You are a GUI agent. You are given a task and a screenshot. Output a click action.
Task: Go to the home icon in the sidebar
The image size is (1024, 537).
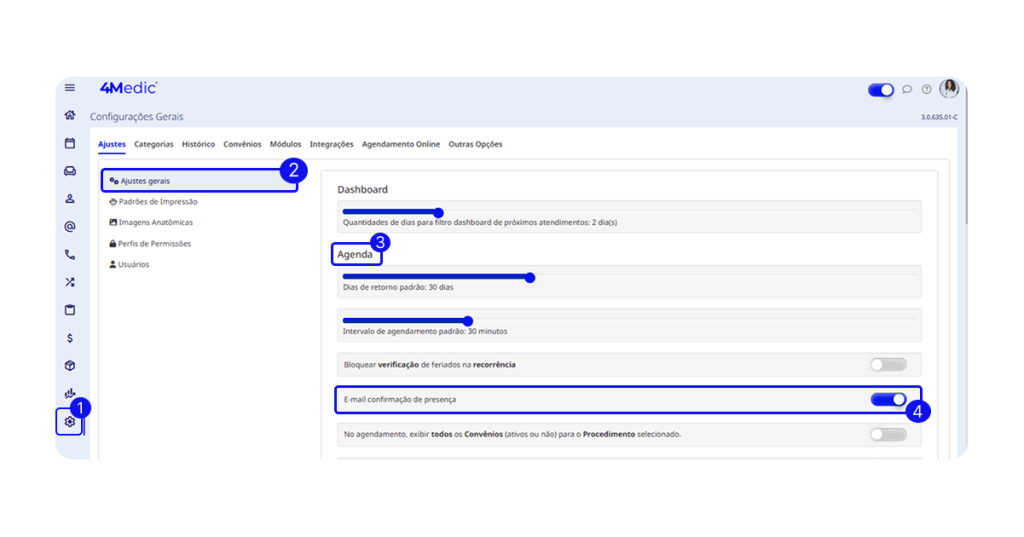point(70,116)
